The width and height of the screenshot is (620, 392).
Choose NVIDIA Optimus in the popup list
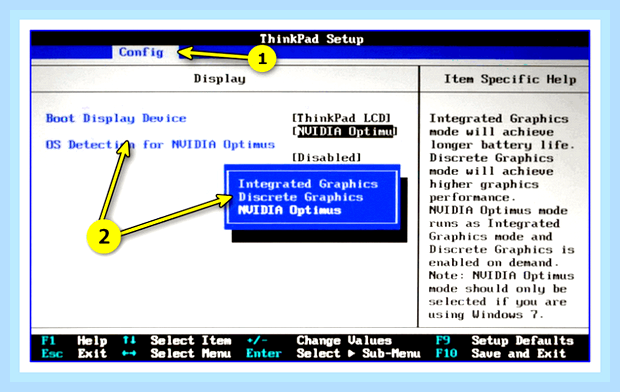coord(289,210)
